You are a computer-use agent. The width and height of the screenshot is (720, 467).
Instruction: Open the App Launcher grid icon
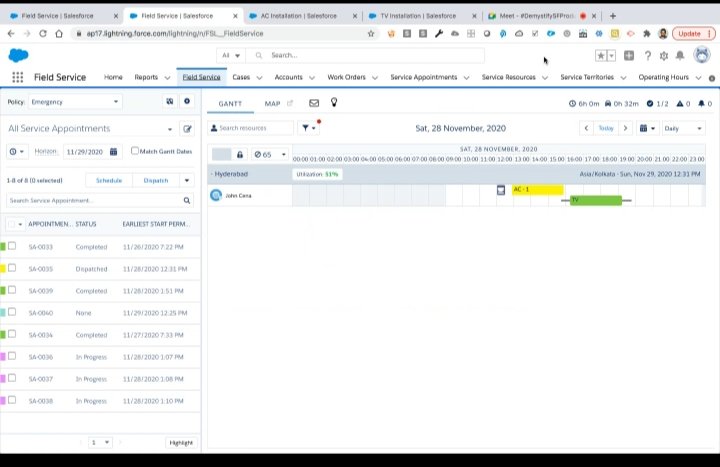17,77
